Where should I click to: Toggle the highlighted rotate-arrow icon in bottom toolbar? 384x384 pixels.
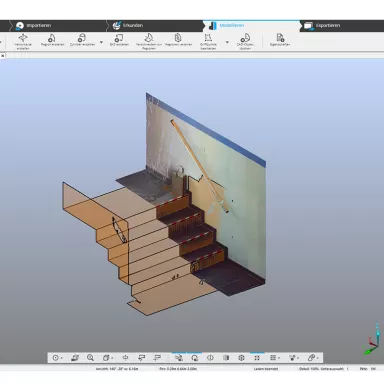click(x=194, y=358)
